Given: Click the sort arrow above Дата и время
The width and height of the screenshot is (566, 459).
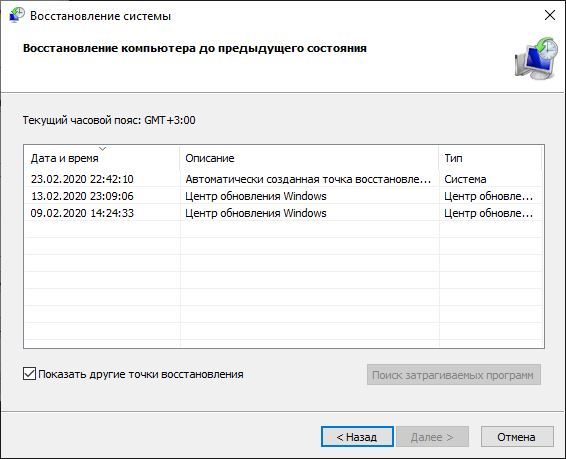Looking at the screenshot, I should tap(103, 149).
